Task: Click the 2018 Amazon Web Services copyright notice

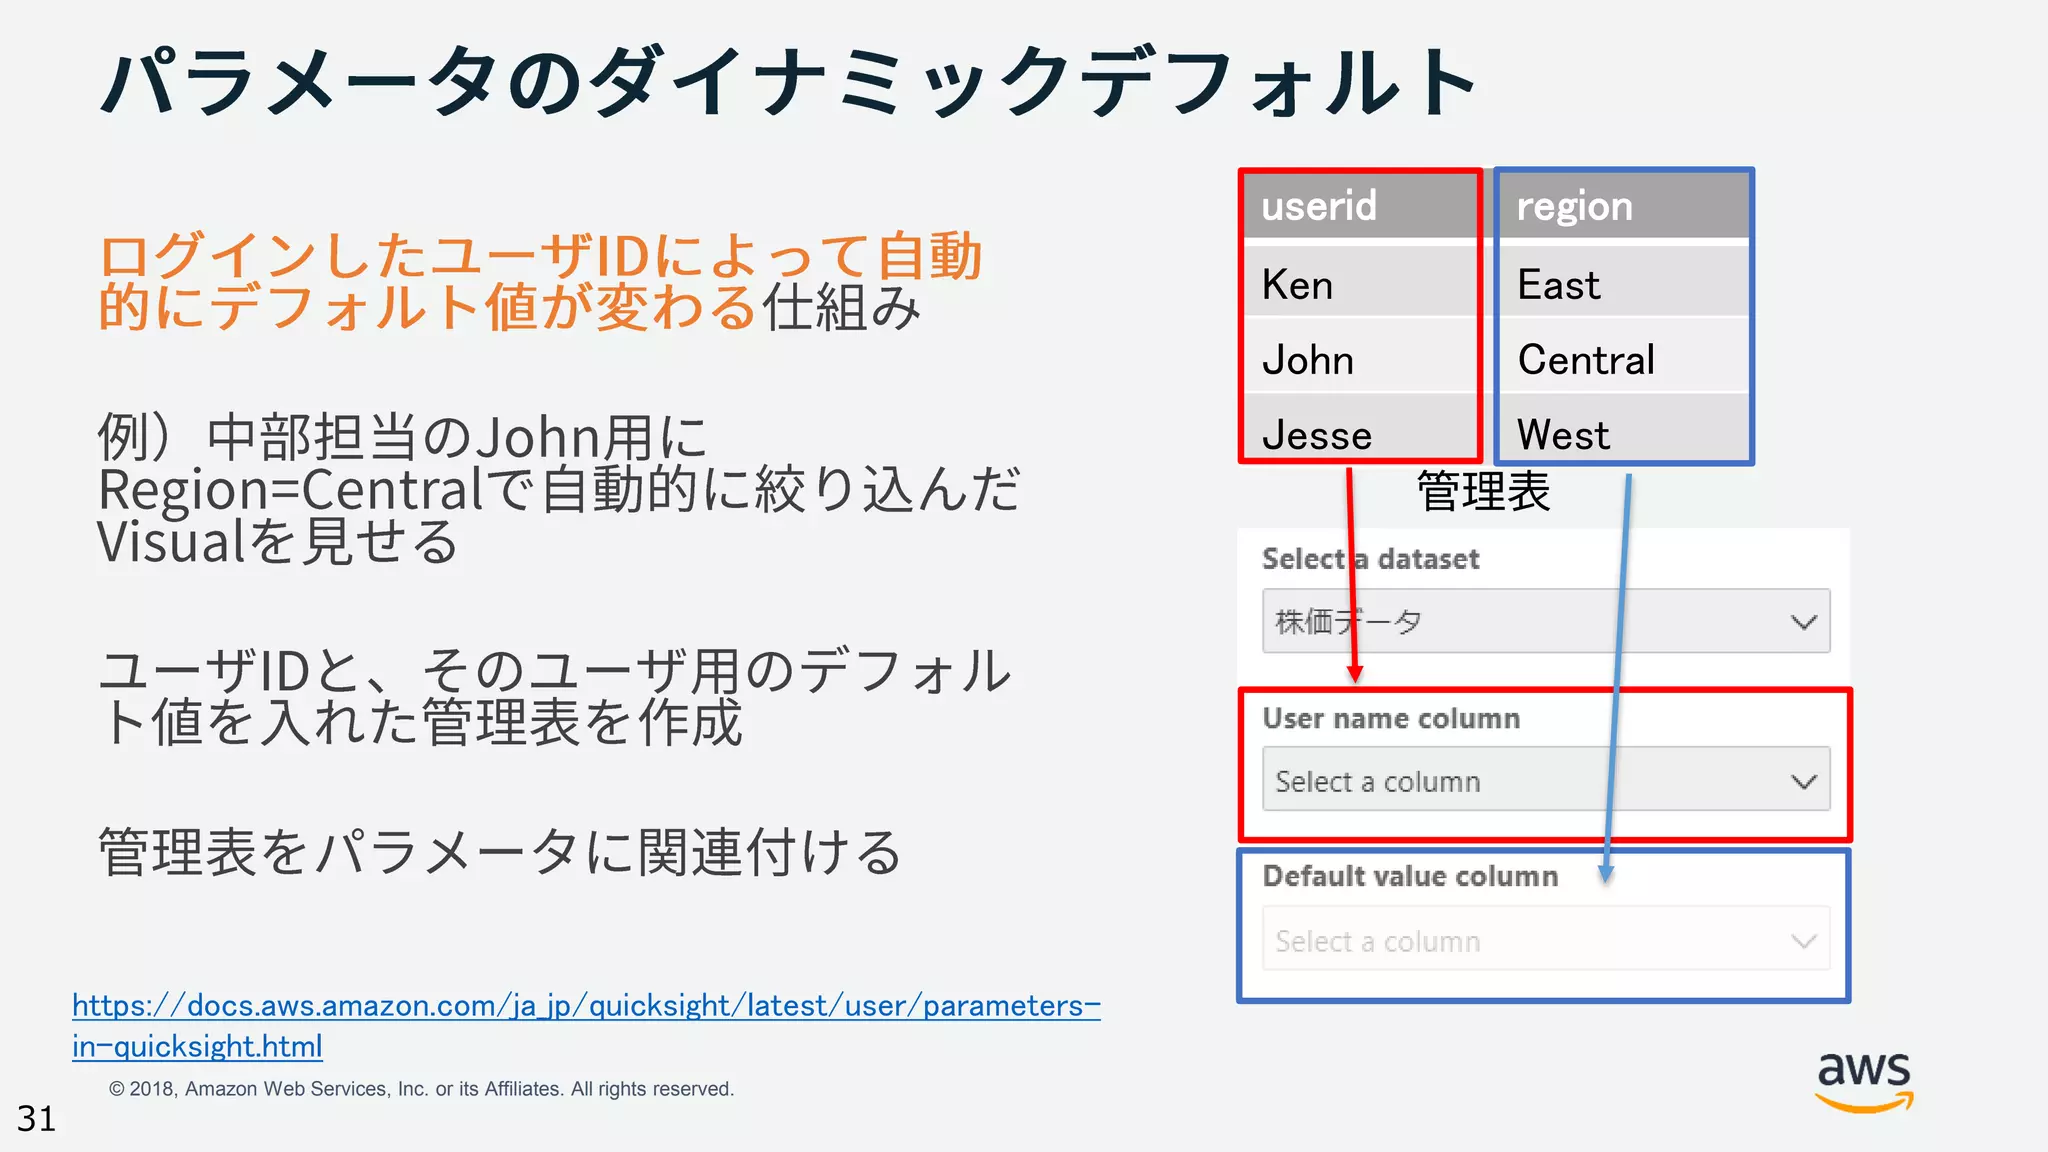Action: (421, 1089)
